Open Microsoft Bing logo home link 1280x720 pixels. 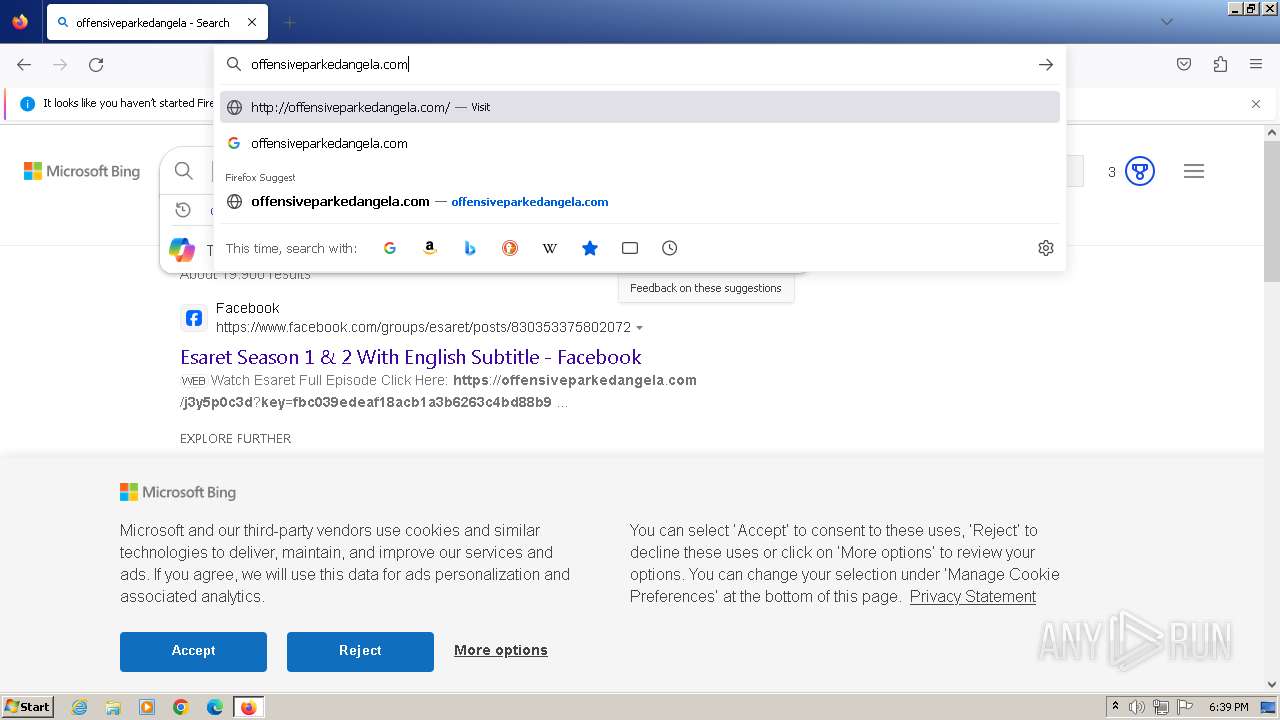[x=82, y=171]
